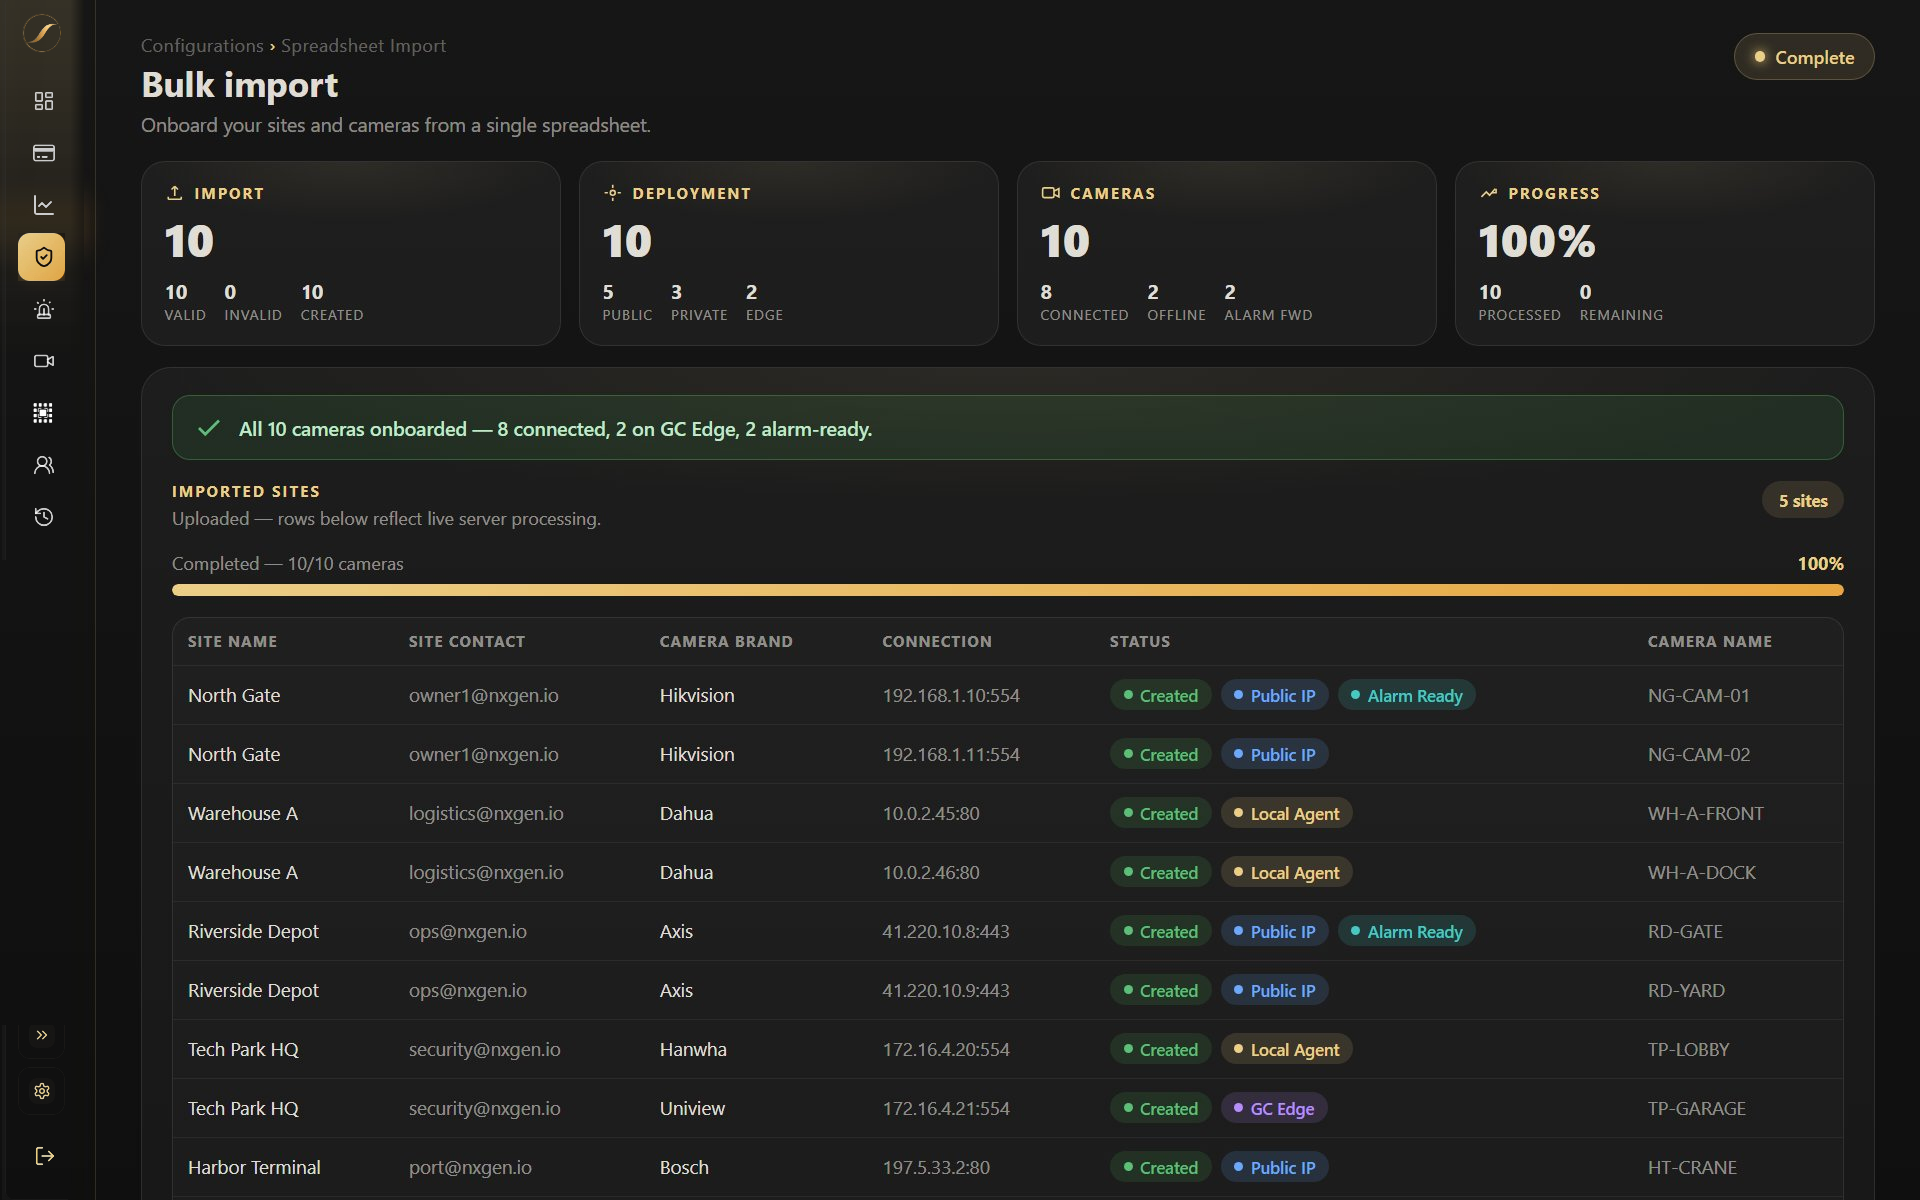Click the Public IP chip in the NG-CAM-02 row
Image resolution: width=1920 pixels, height=1200 pixels.
tap(1274, 754)
